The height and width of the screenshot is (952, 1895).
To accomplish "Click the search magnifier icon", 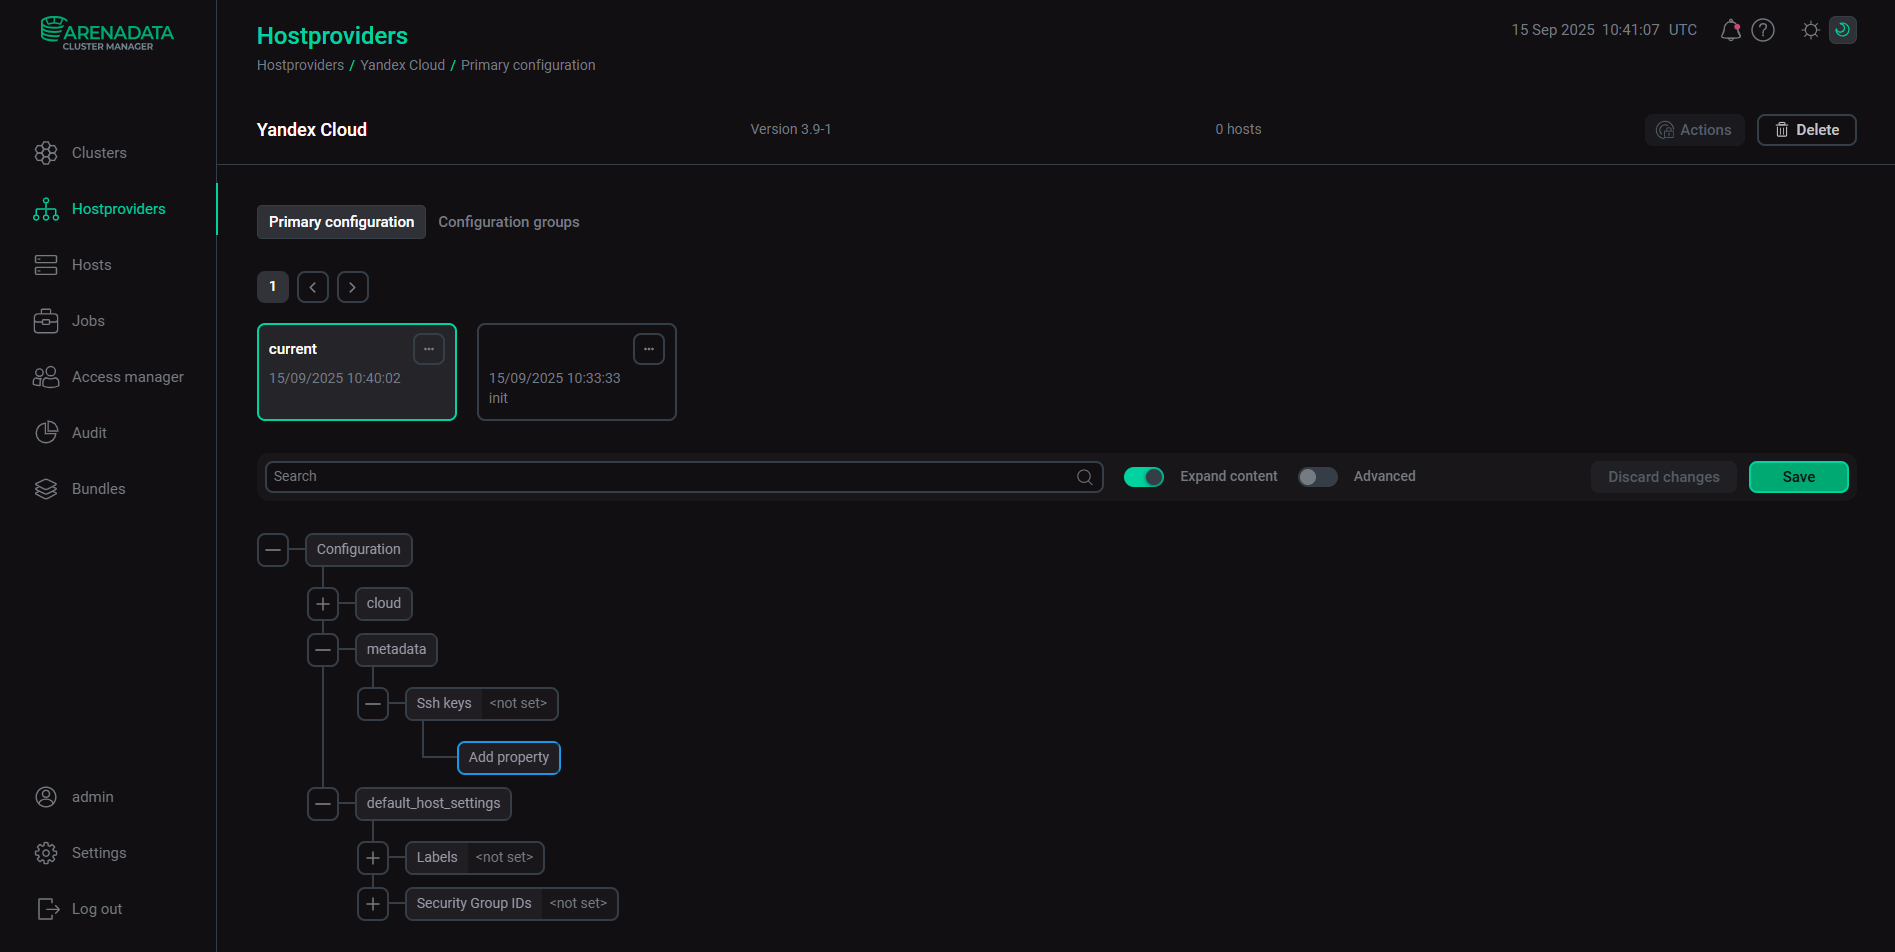I will (x=1084, y=477).
